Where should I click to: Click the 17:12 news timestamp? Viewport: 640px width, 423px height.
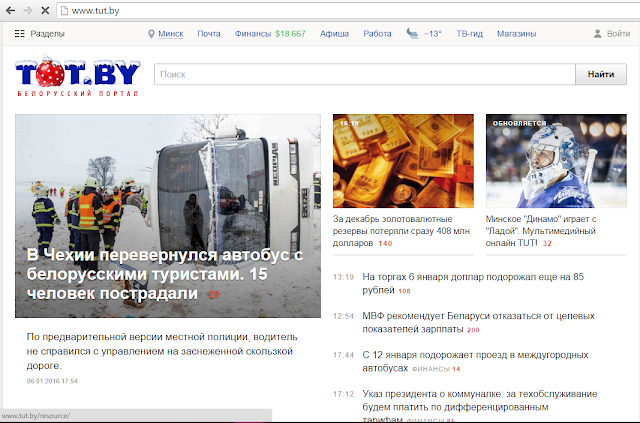[343, 394]
